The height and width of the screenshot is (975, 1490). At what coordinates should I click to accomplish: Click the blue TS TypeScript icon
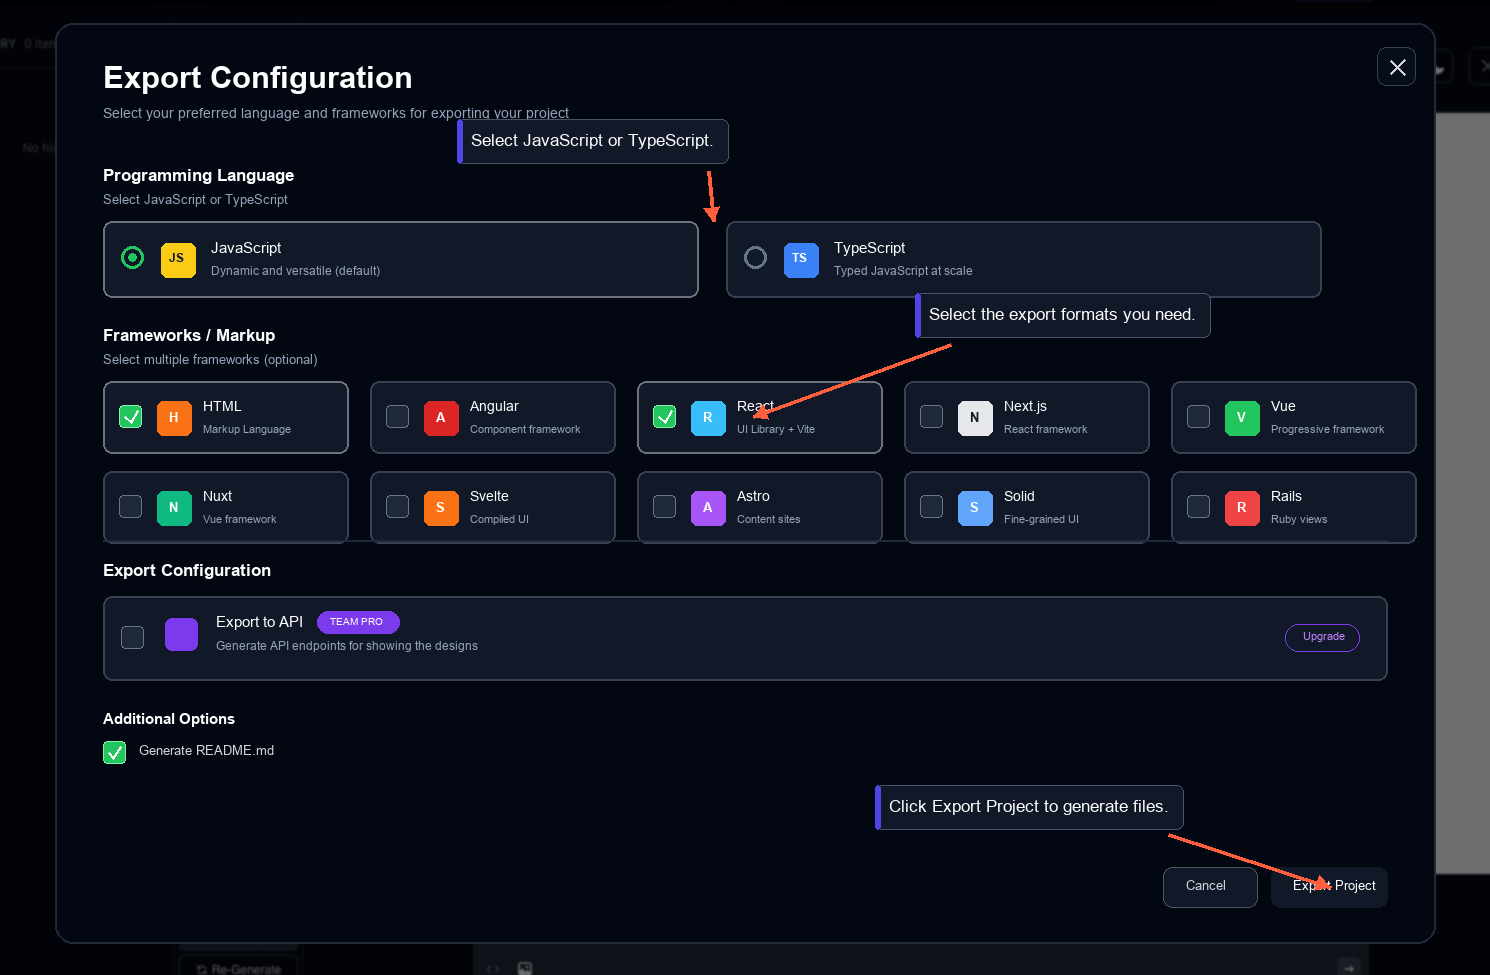(801, 259)
